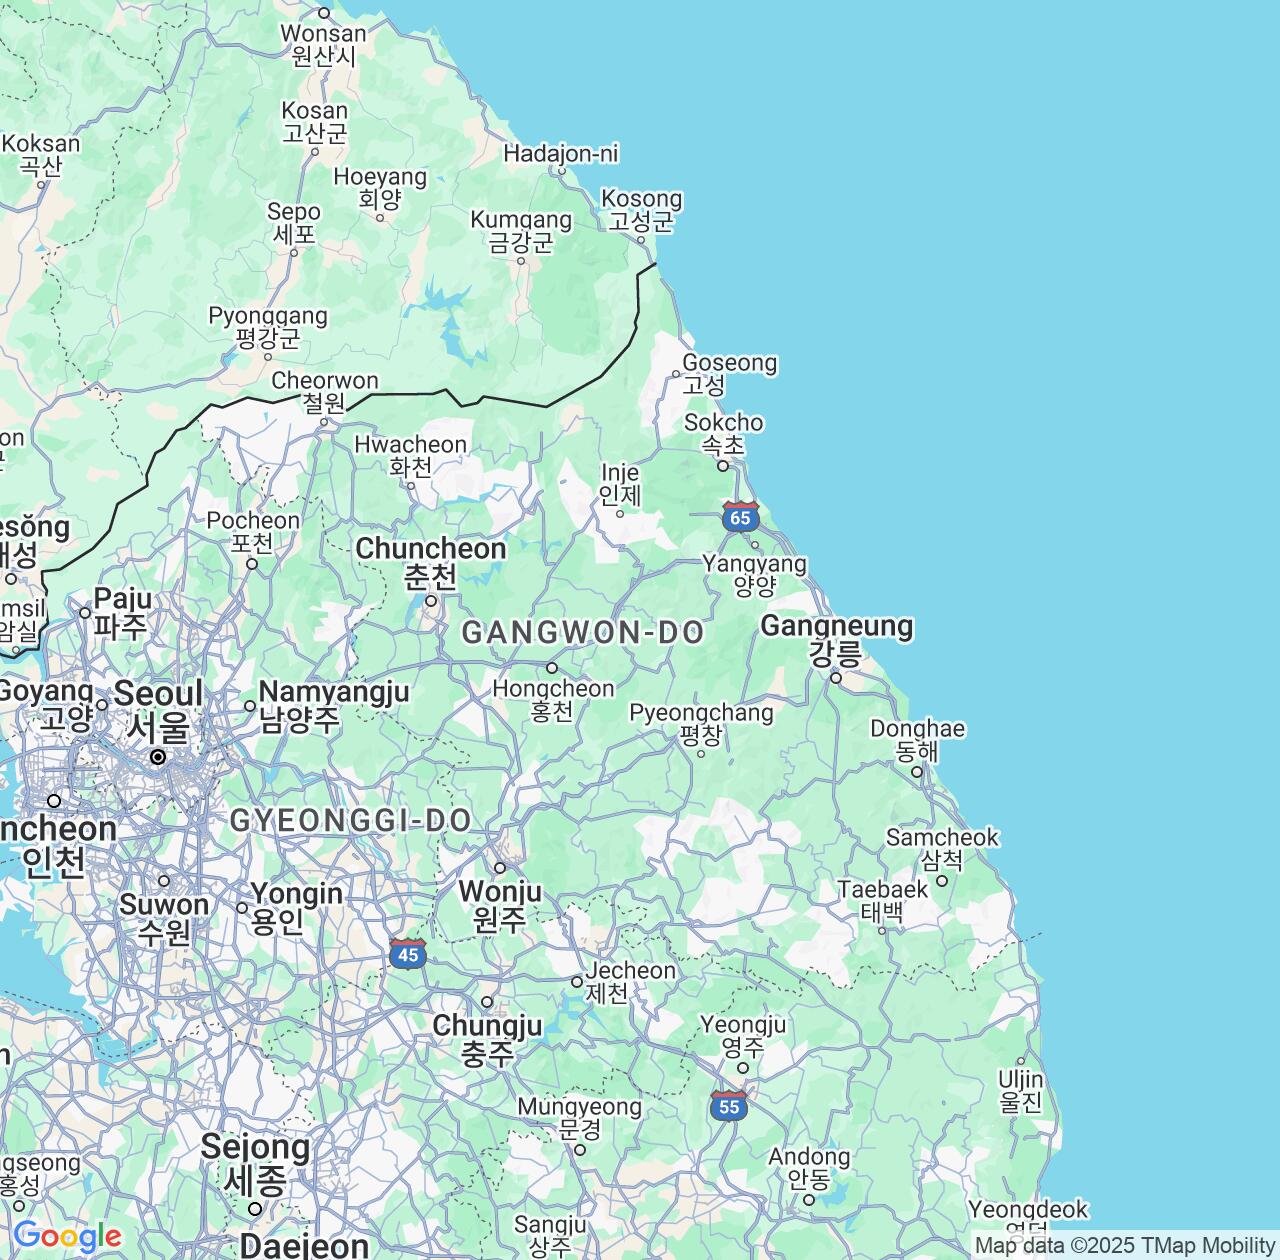
Task: Click the Pyeongchang town label
Action: coord(701,723)
